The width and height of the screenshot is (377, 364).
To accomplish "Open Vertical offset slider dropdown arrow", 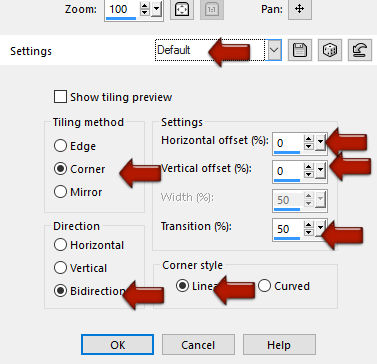I will (320, 171).
